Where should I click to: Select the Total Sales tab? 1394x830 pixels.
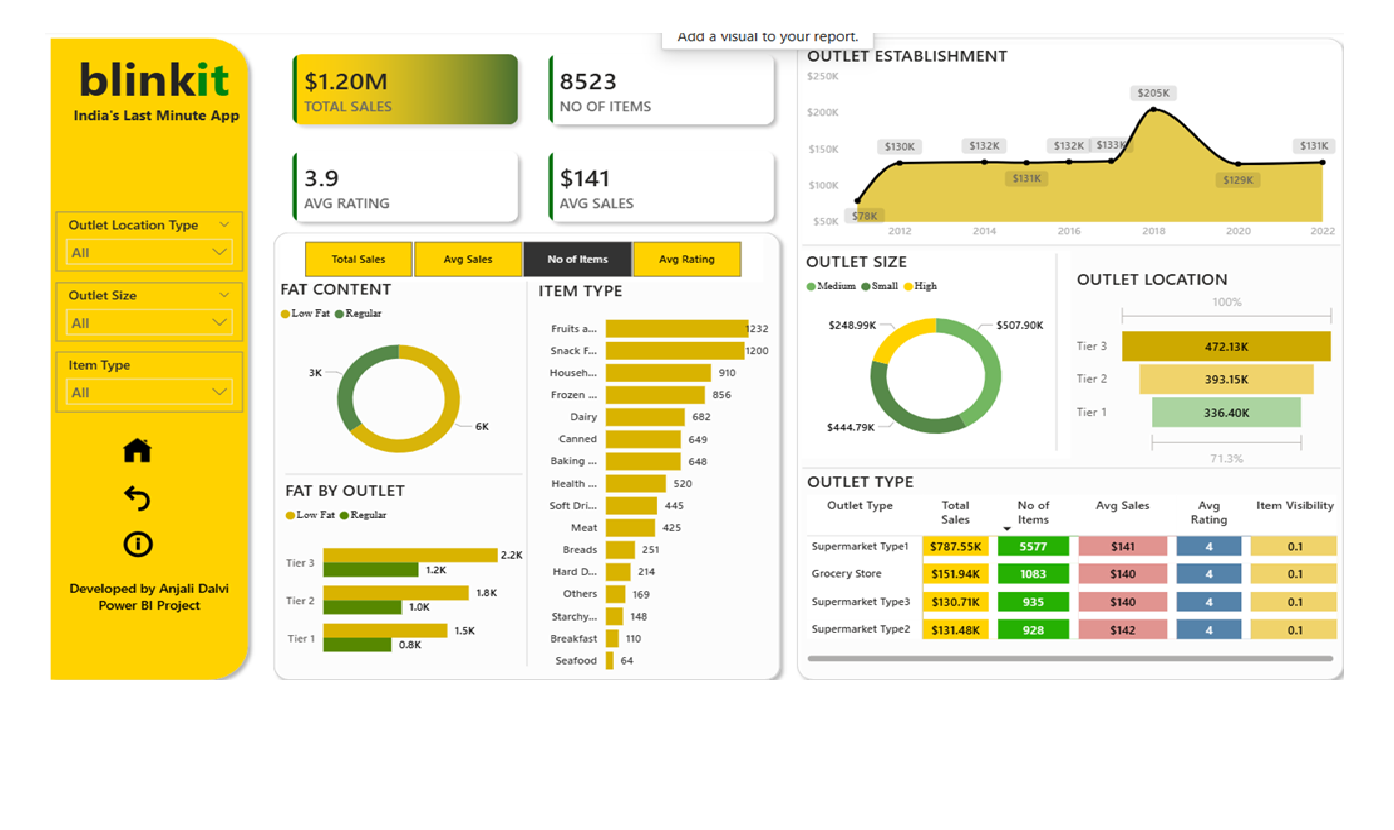358,259
